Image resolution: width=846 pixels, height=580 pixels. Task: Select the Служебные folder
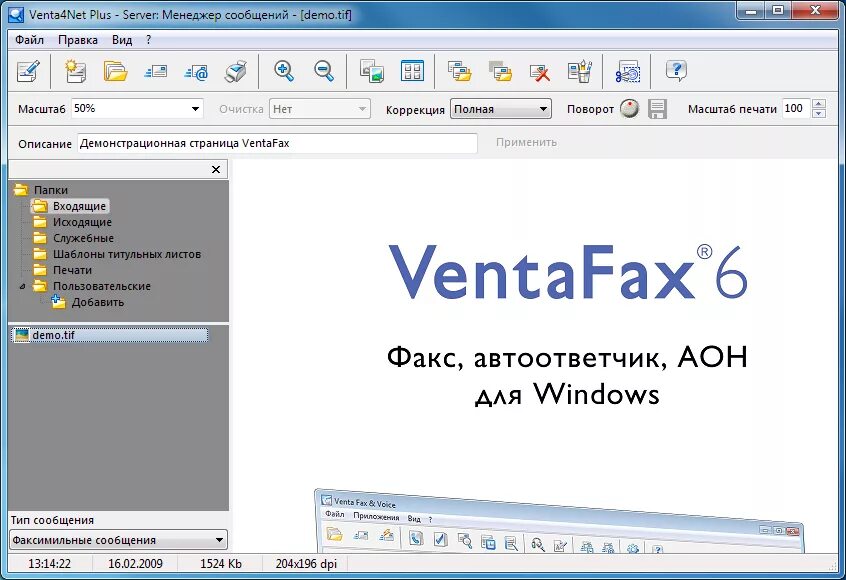pos(83,238)
